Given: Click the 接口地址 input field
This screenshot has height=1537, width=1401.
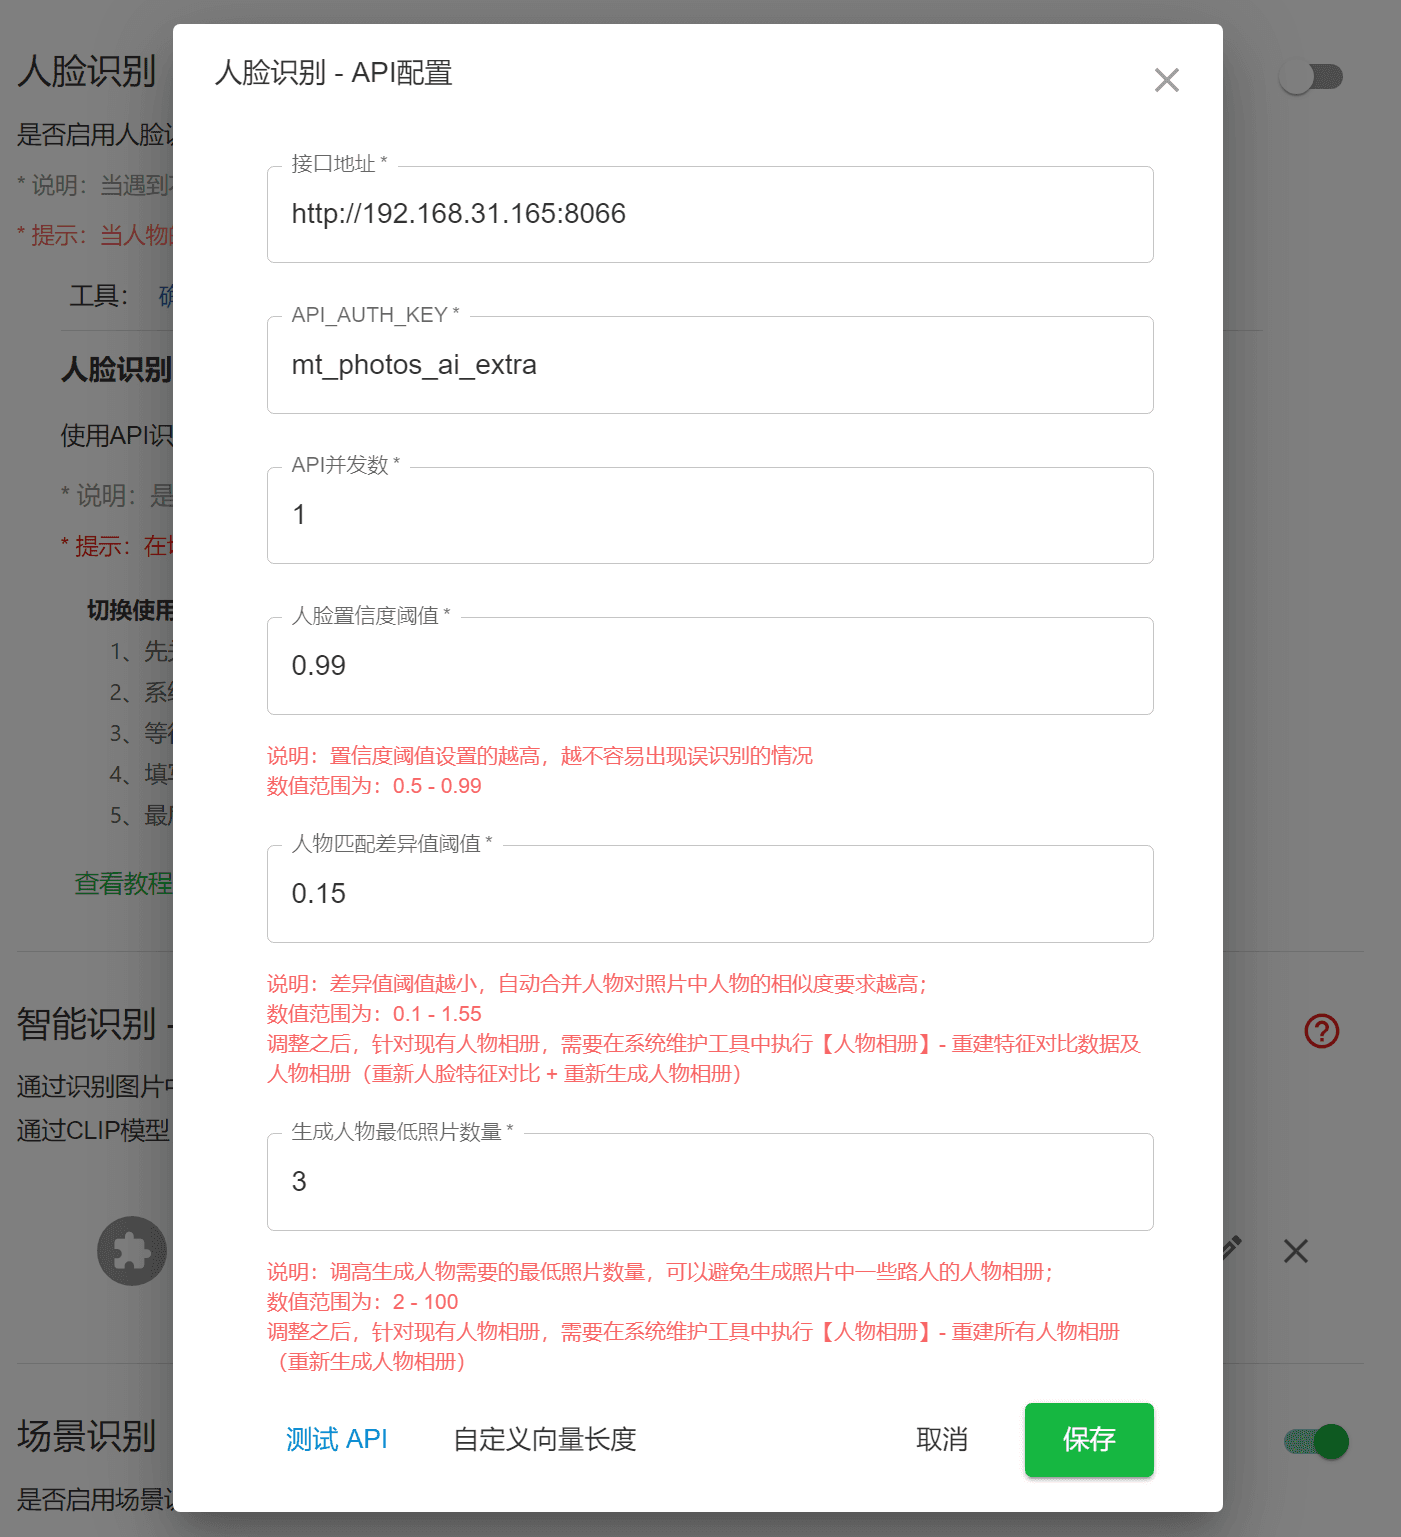Looking at the screenshot, I should point(710,214).
